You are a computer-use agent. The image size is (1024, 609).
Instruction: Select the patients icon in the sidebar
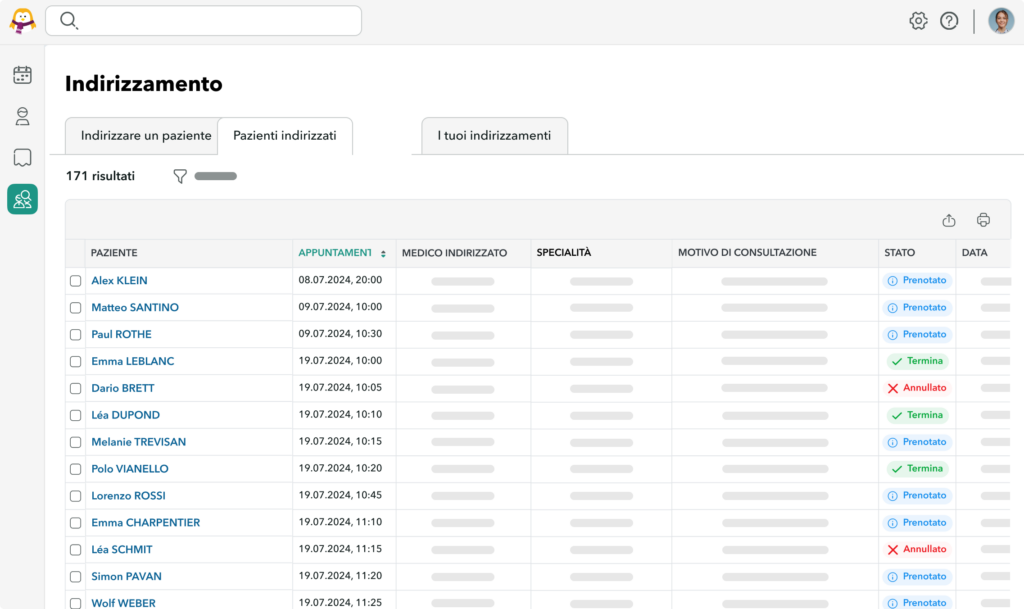click(22, 116)
